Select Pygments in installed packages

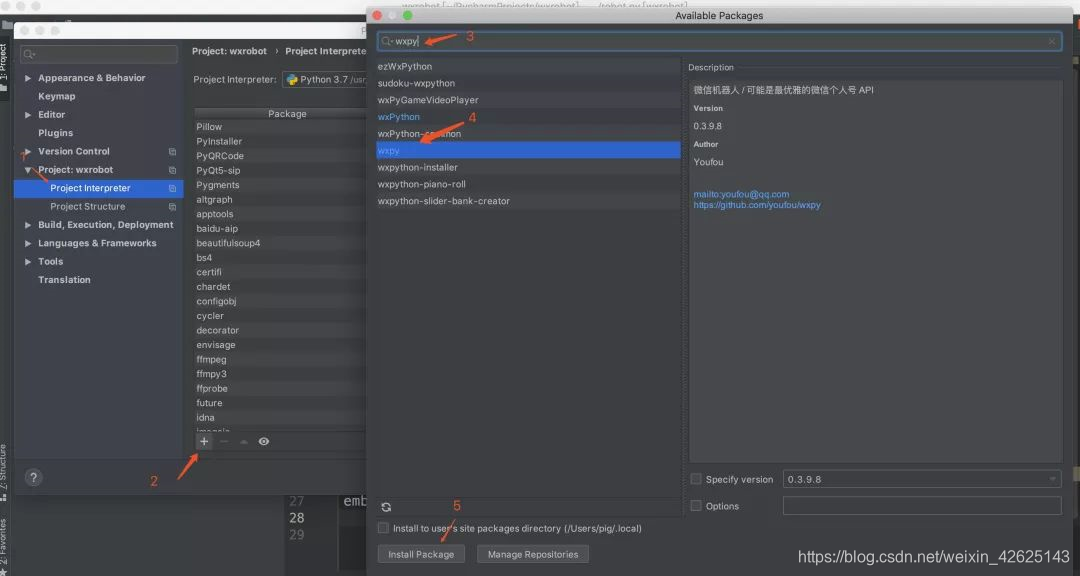[280, 185]
